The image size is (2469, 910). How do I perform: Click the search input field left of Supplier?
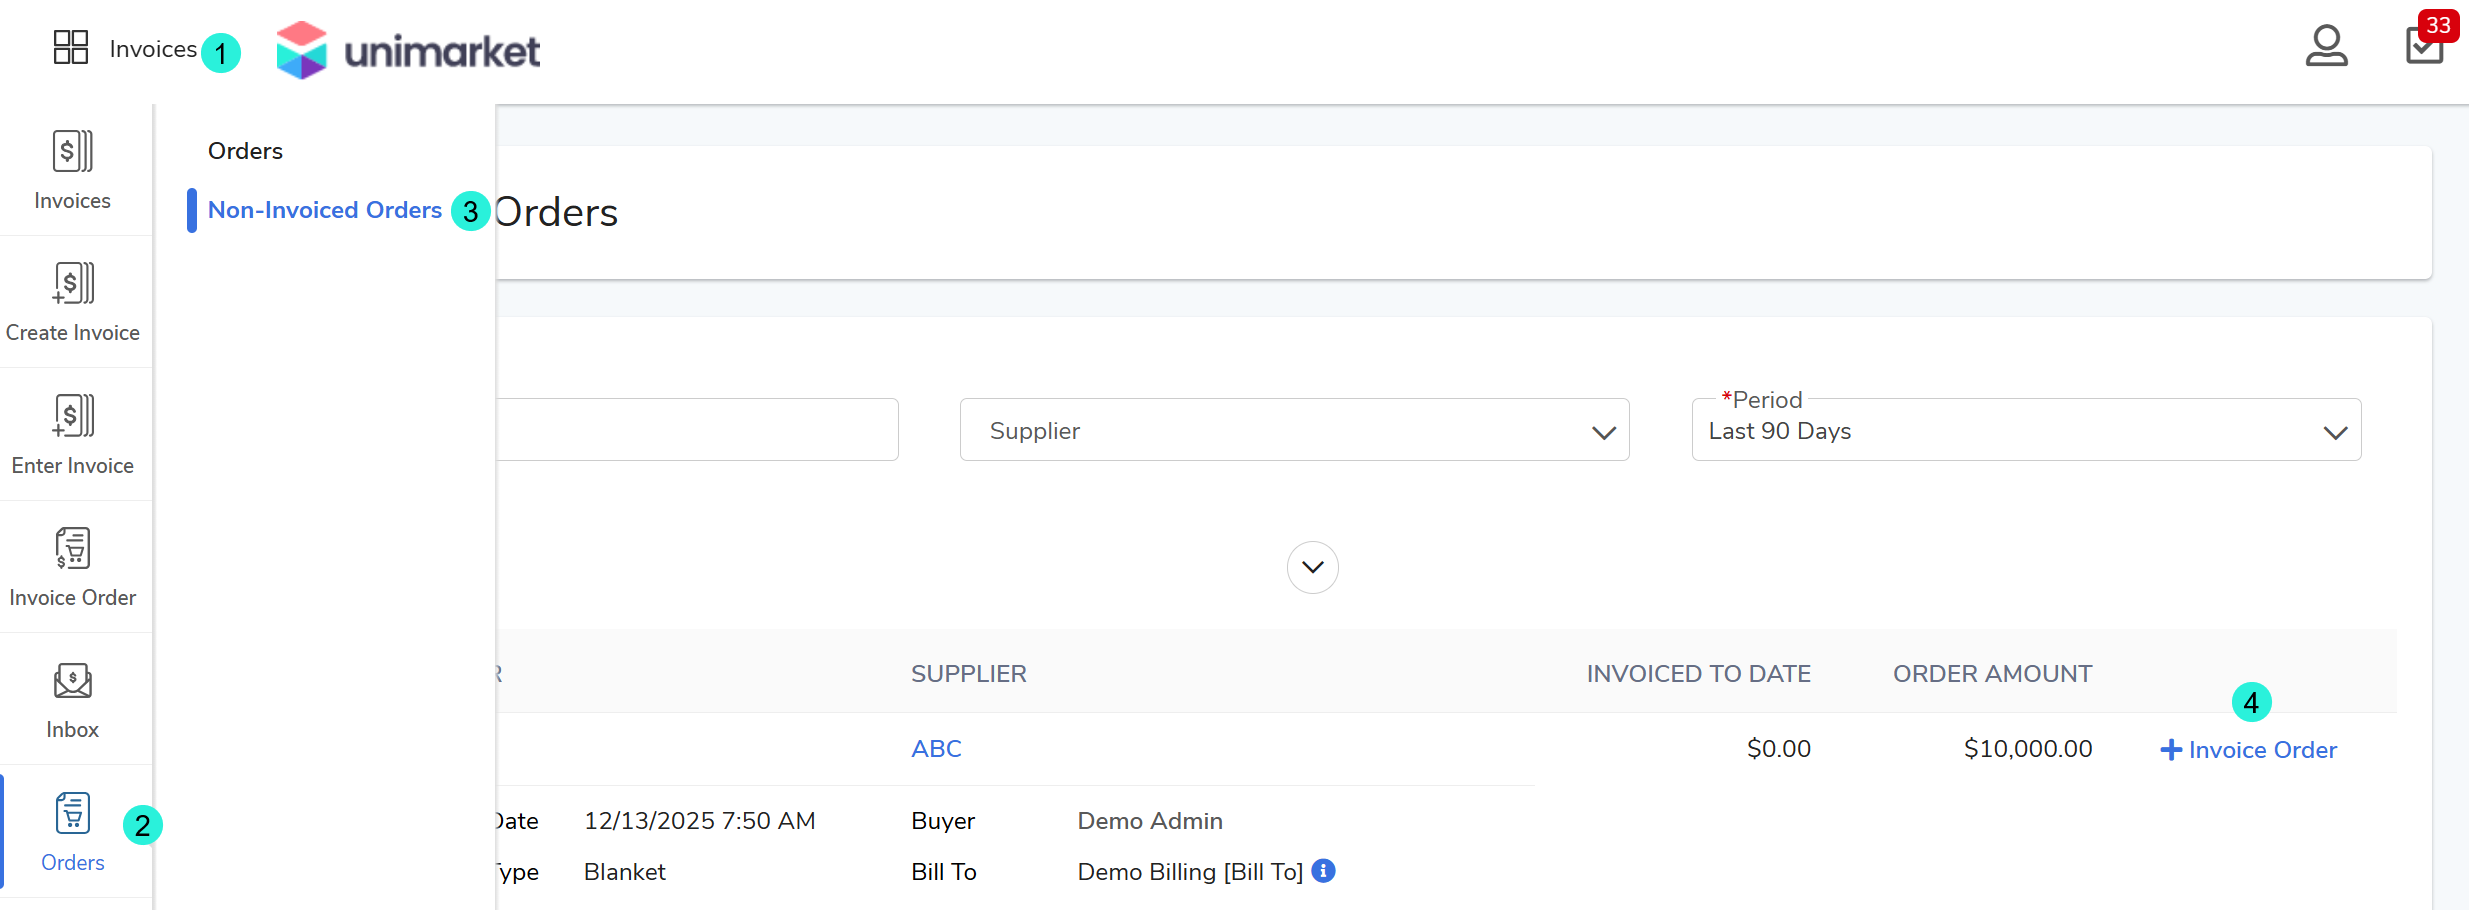click(x=697, y=430)
